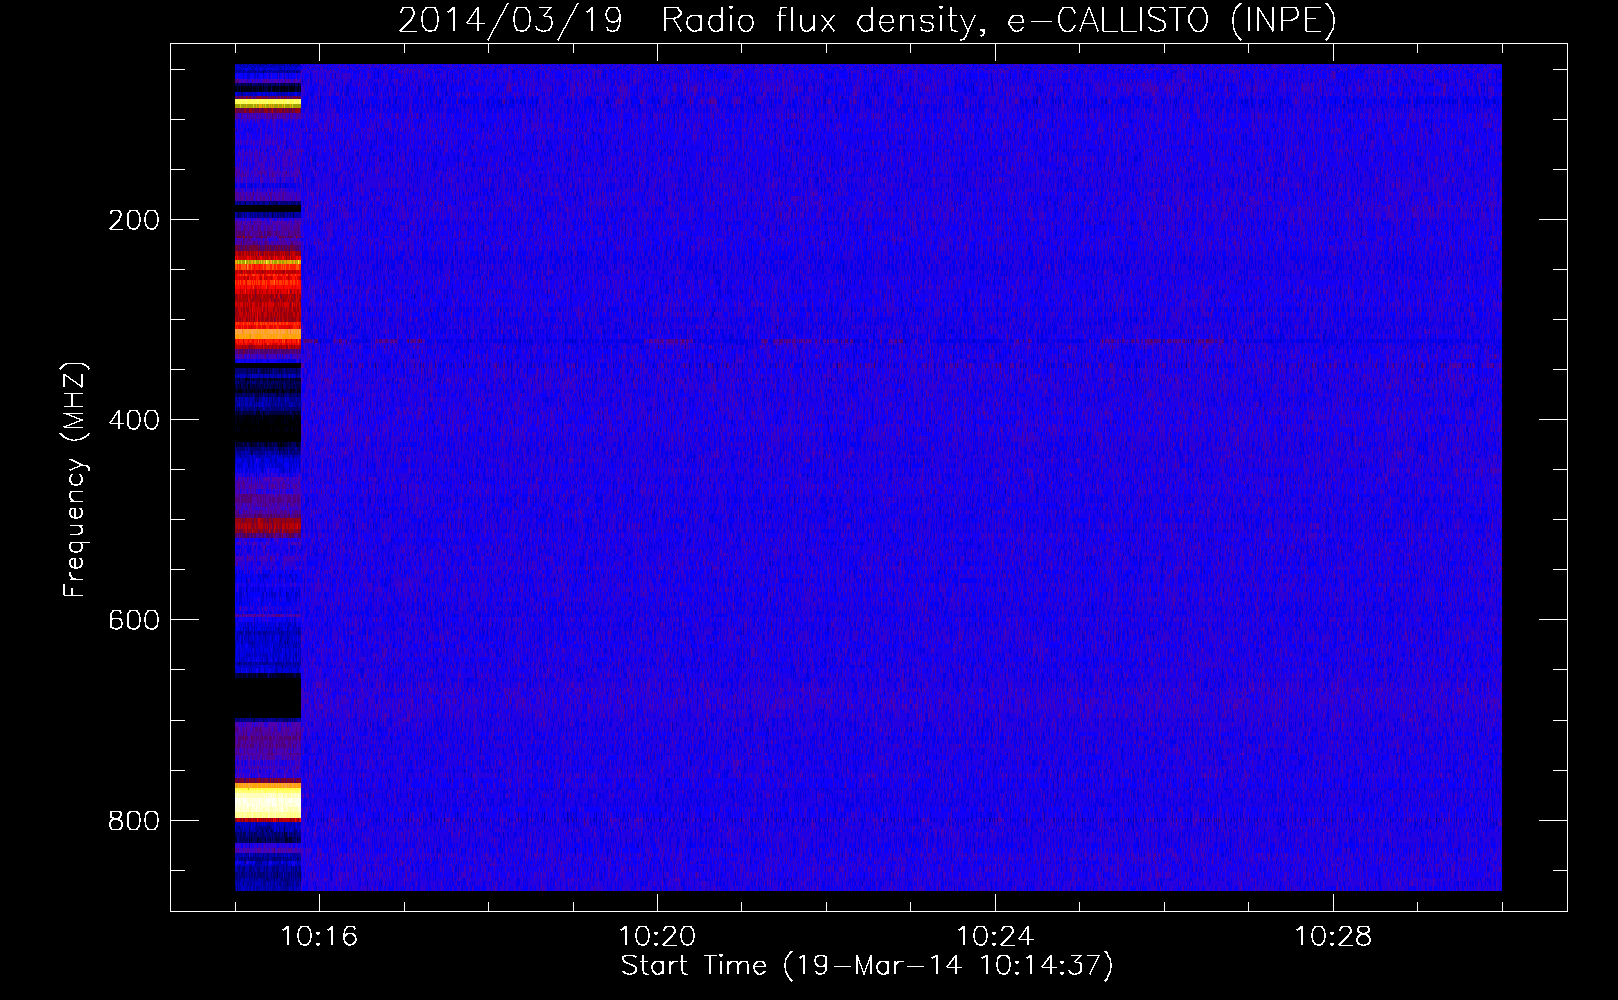
Task: Click the '10:16' time tick label
Action: (319, 936)
